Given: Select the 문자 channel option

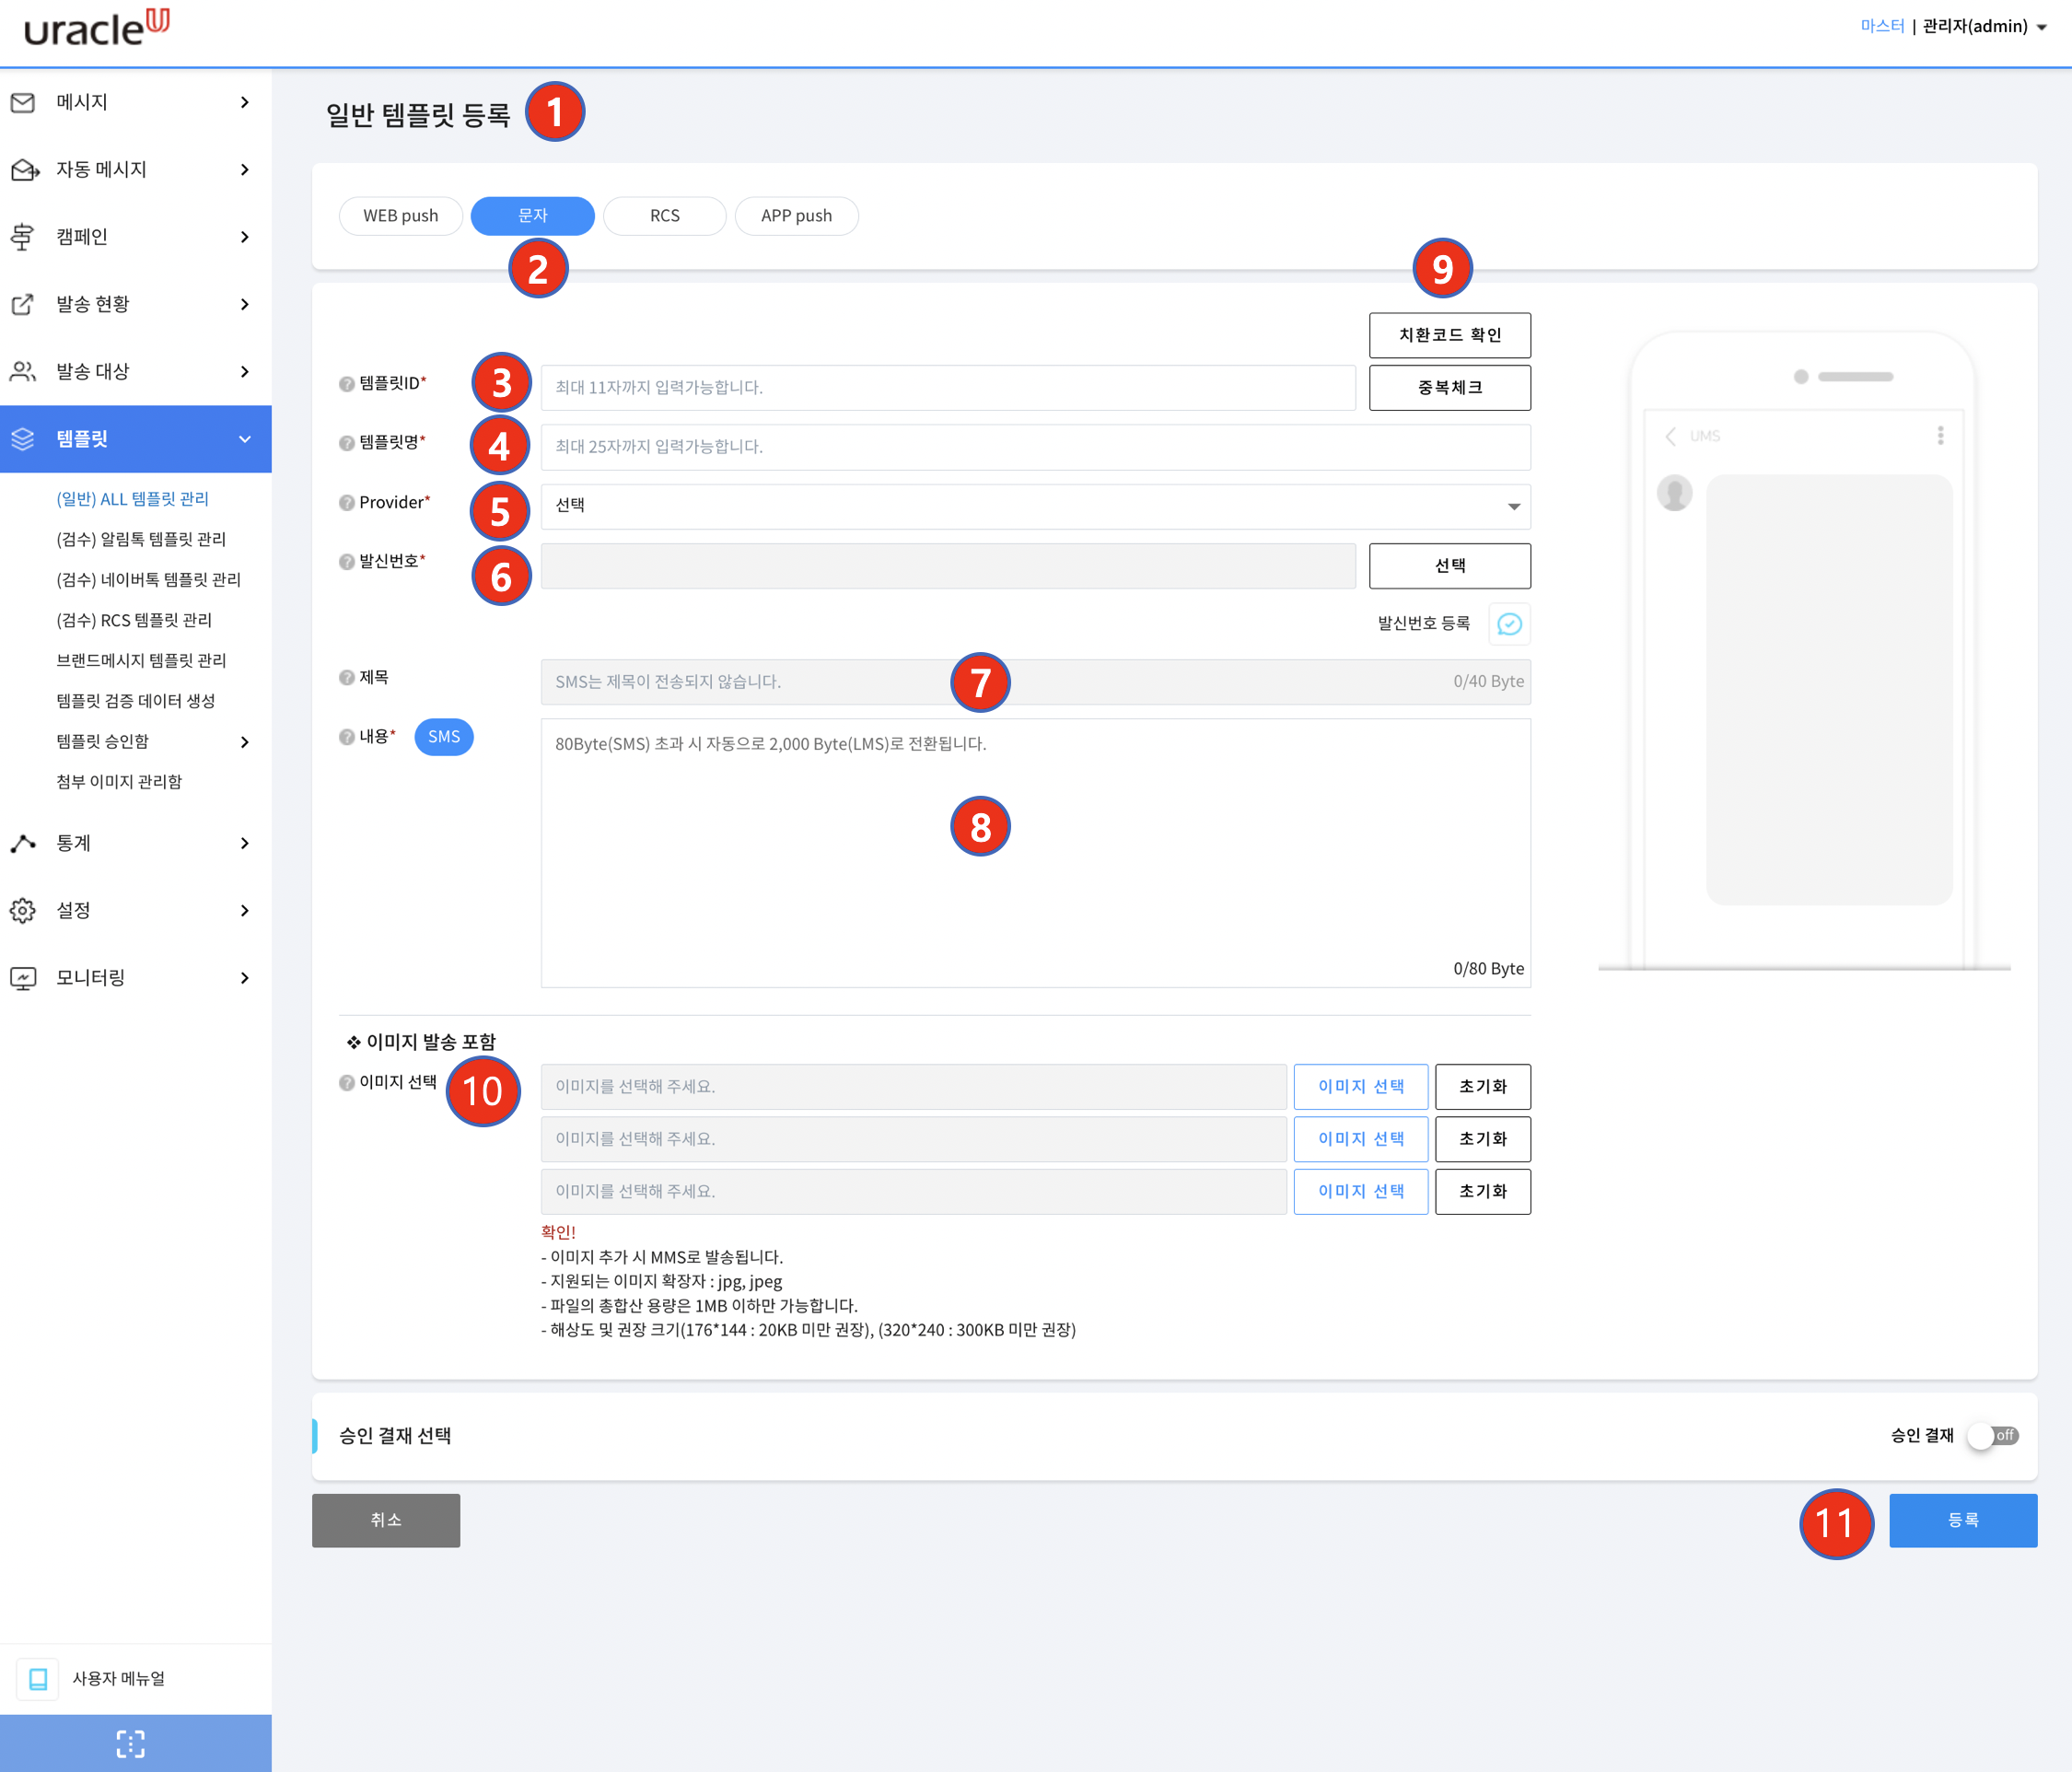Looking at the screenshot, I should (x=532, y=216).
